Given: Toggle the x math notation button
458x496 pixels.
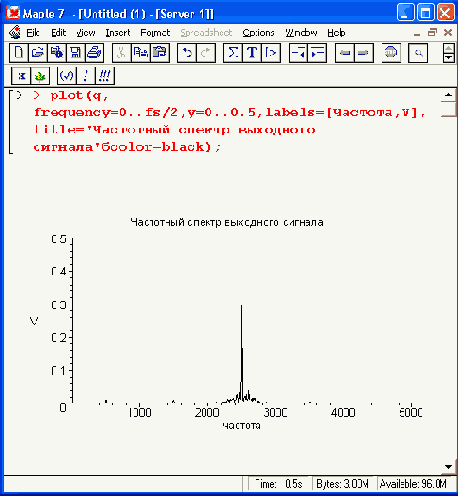Looking at the screenshot, I should 21,76.
